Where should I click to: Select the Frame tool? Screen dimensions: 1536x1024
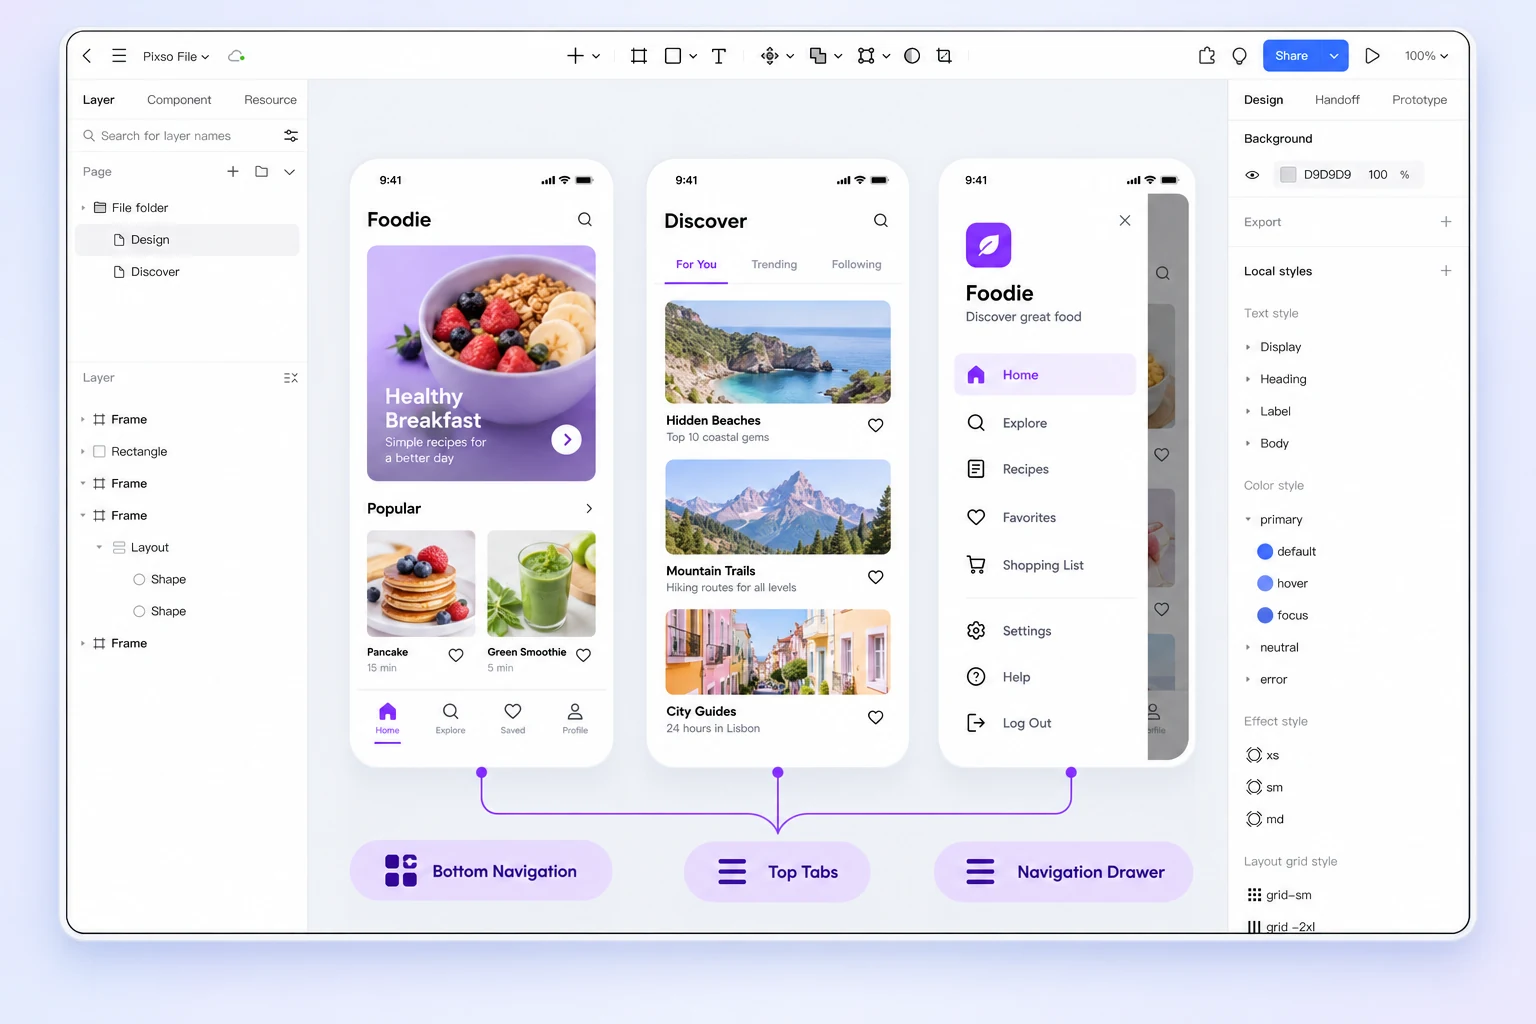click(639, 56)
